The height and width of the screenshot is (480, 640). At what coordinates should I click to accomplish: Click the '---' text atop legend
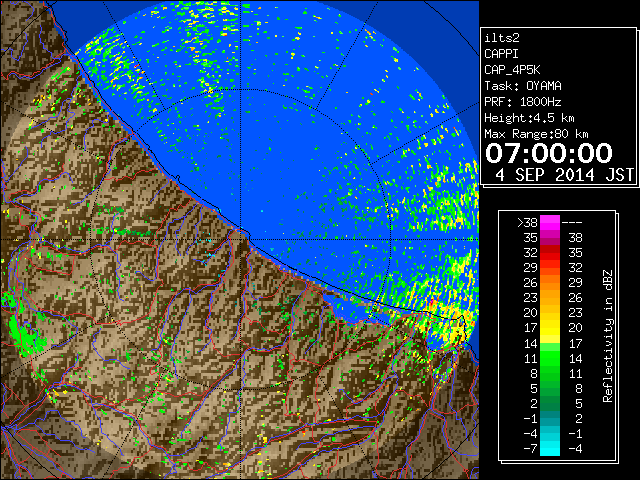[x=572, y=223]
